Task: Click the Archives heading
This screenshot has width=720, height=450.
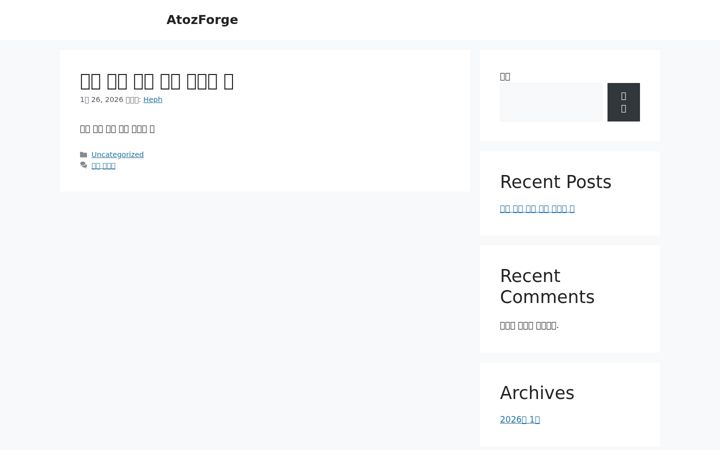Action: click(x=537, y=393)
